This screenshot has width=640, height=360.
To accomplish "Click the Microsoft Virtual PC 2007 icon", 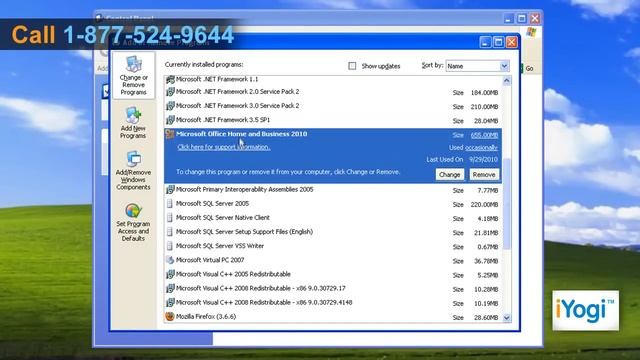I will point(170,260).
